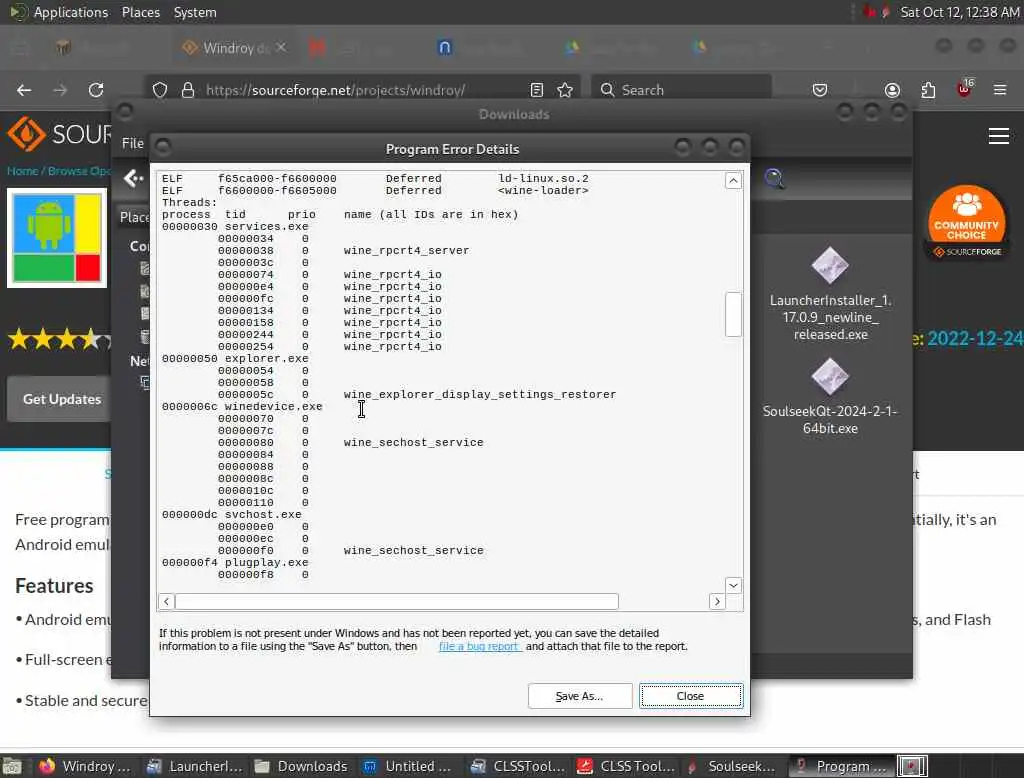Click the 'plugplay.exe' process line
The height and width of the screenshot is (778, 1024).
click(235, 562)
